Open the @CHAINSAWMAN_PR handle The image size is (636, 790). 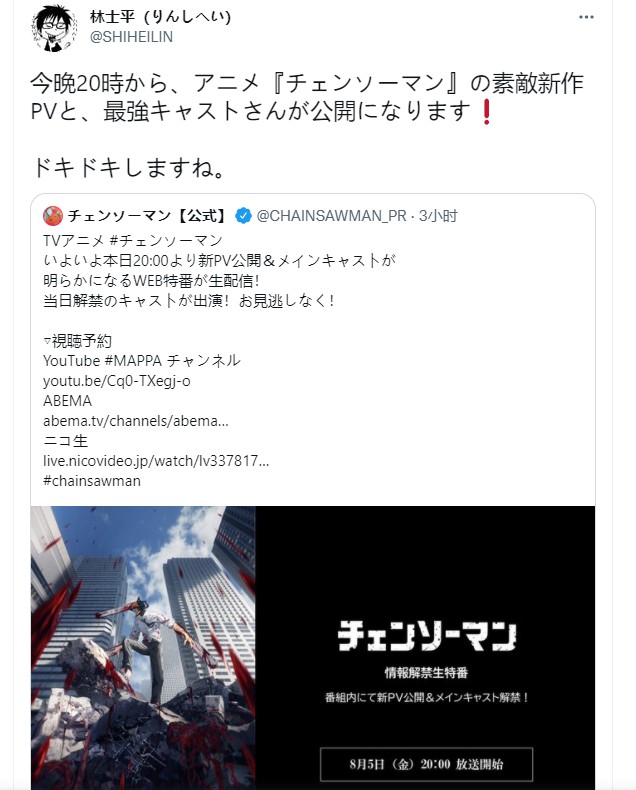pos(331,216)
